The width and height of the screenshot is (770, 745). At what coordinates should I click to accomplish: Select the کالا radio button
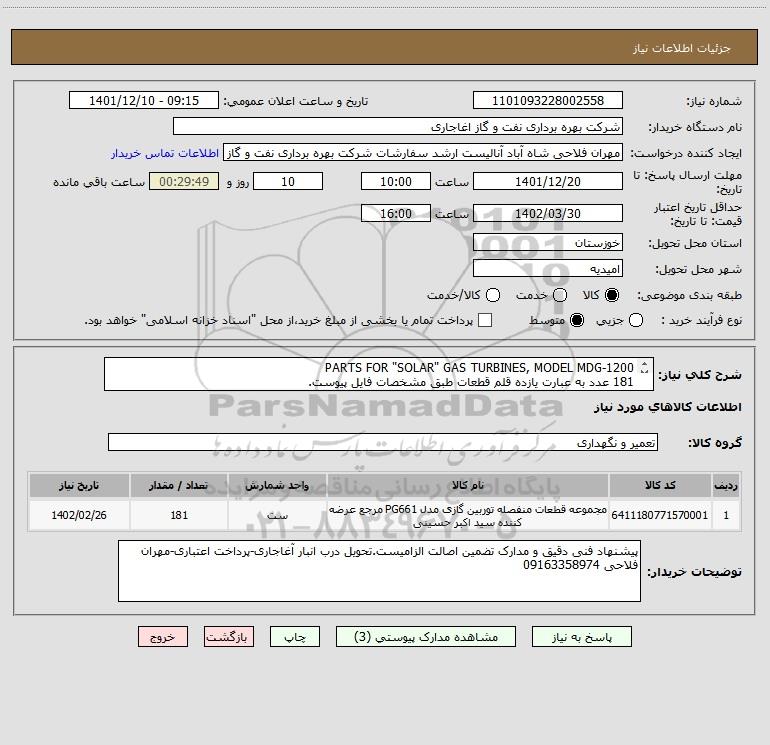point(612,295)
